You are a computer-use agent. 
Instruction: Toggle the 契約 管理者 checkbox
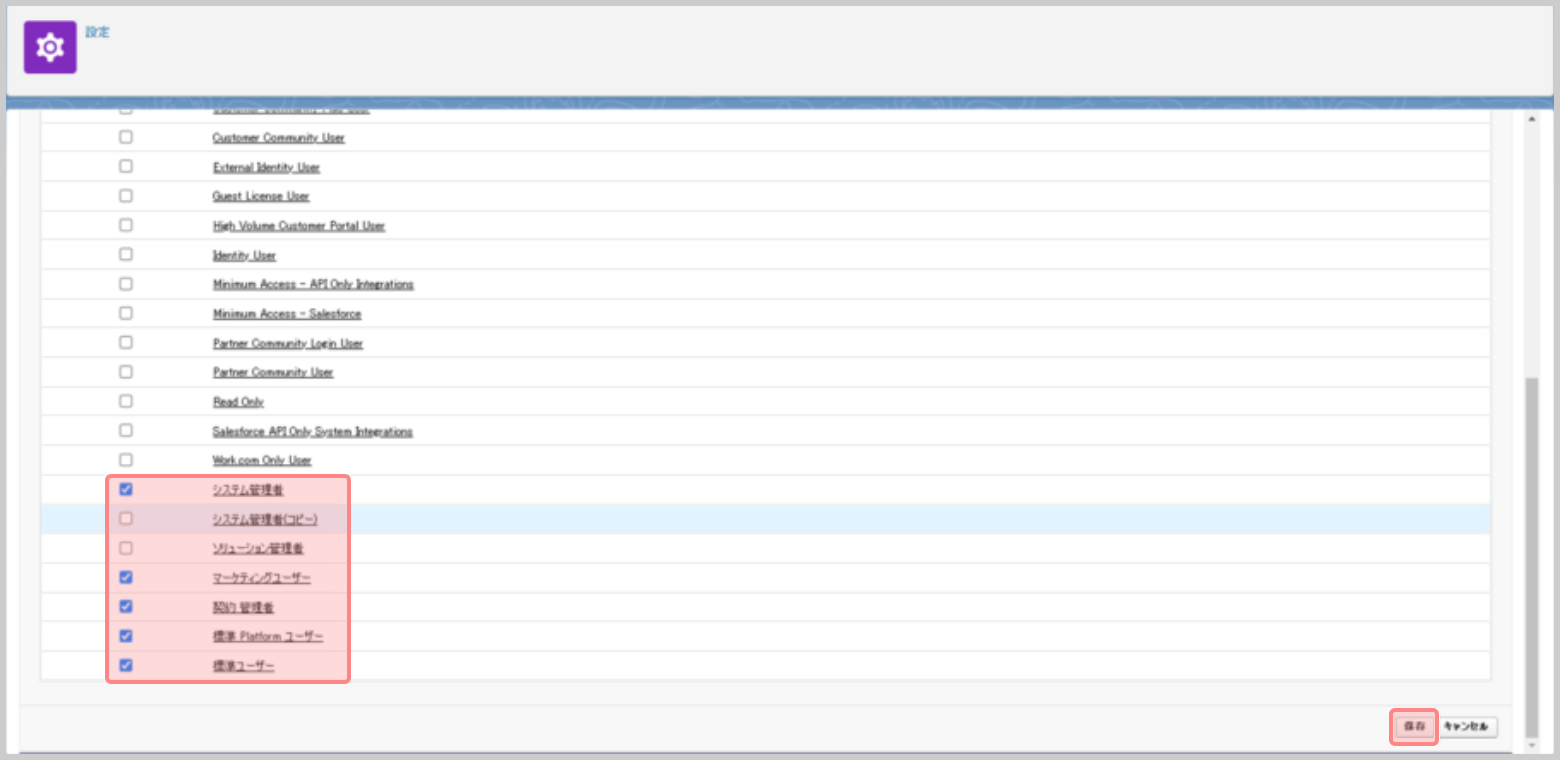[126, 606]
